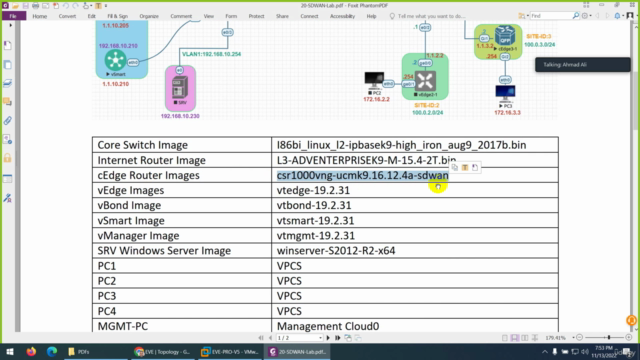Click the SRV server node in the diagram
Screen dimensions: 640x360
[x=180, y=88]
